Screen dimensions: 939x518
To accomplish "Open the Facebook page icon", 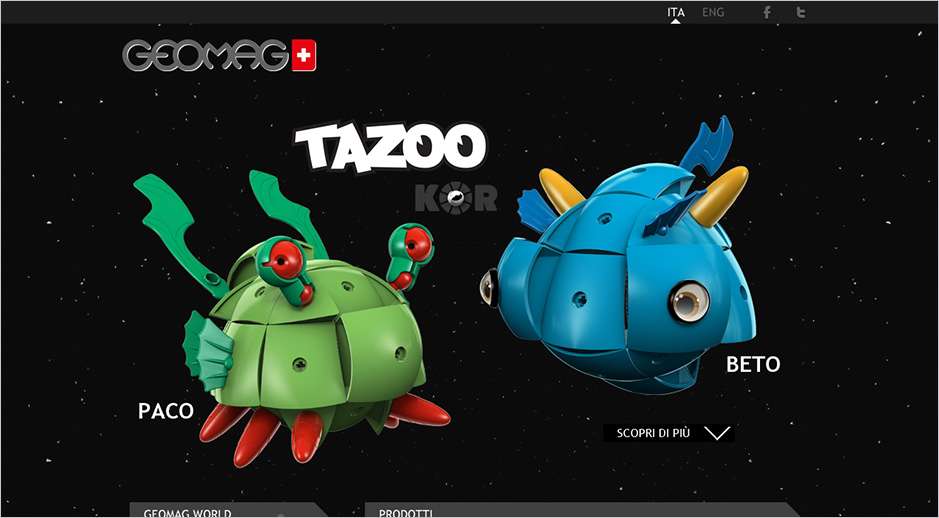I will tap(767, 13).
